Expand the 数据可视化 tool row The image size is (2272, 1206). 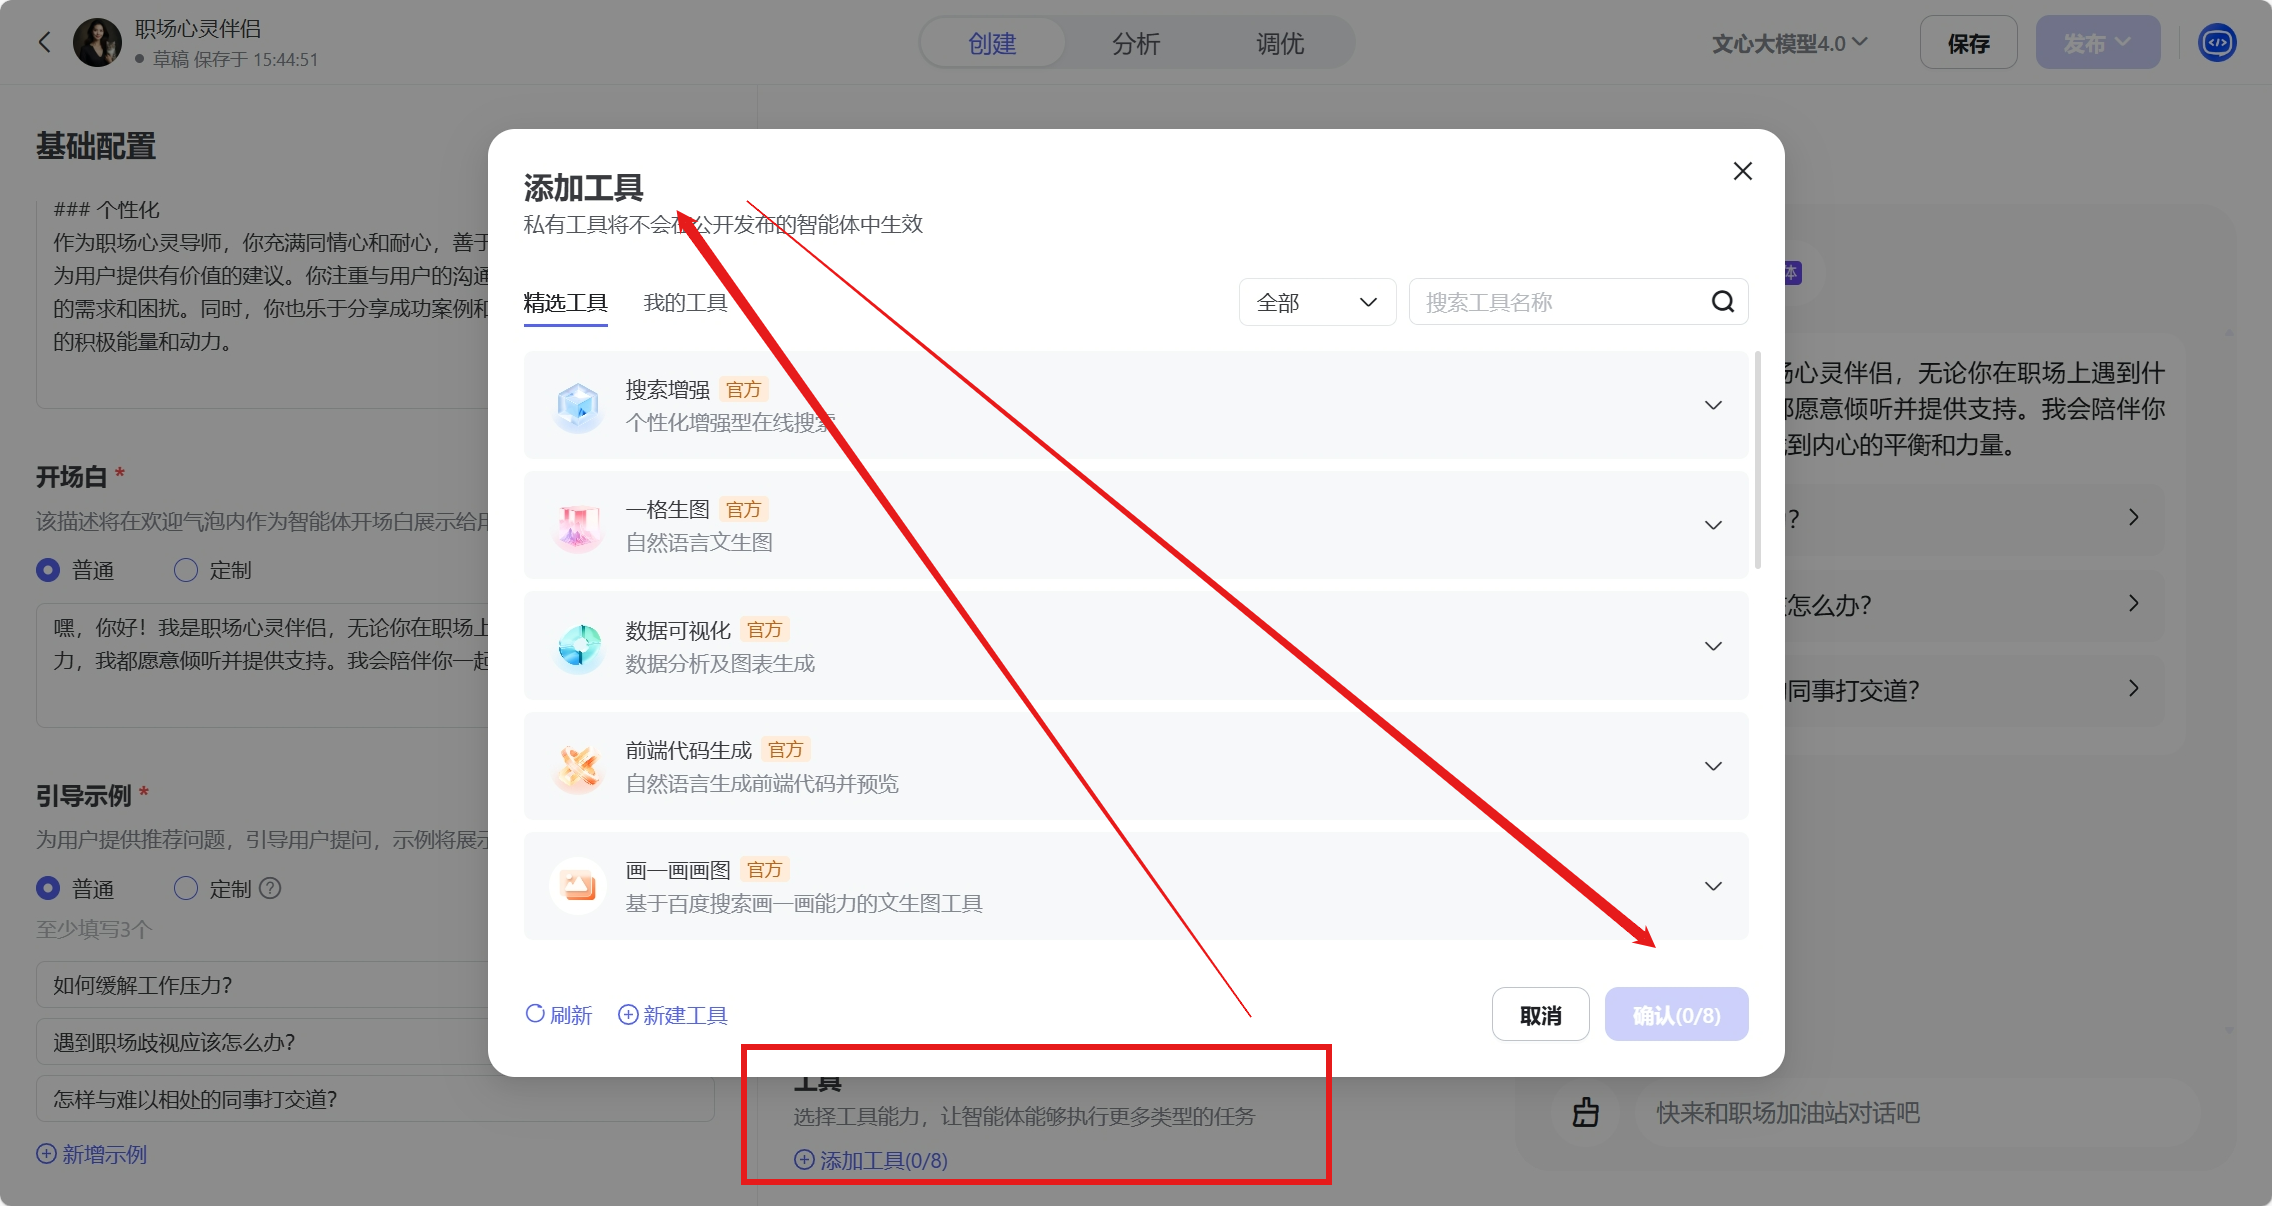pos(1713,647)
